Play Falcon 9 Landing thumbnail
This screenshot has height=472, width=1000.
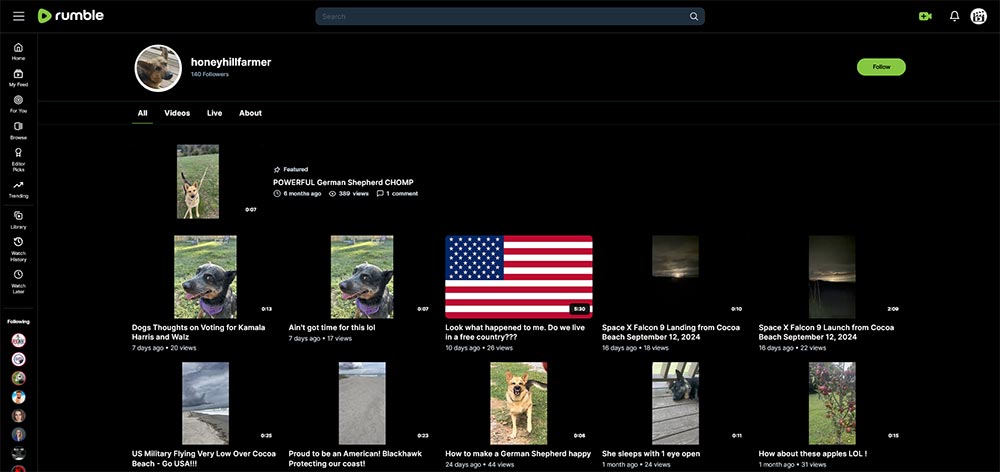[675, 277]
